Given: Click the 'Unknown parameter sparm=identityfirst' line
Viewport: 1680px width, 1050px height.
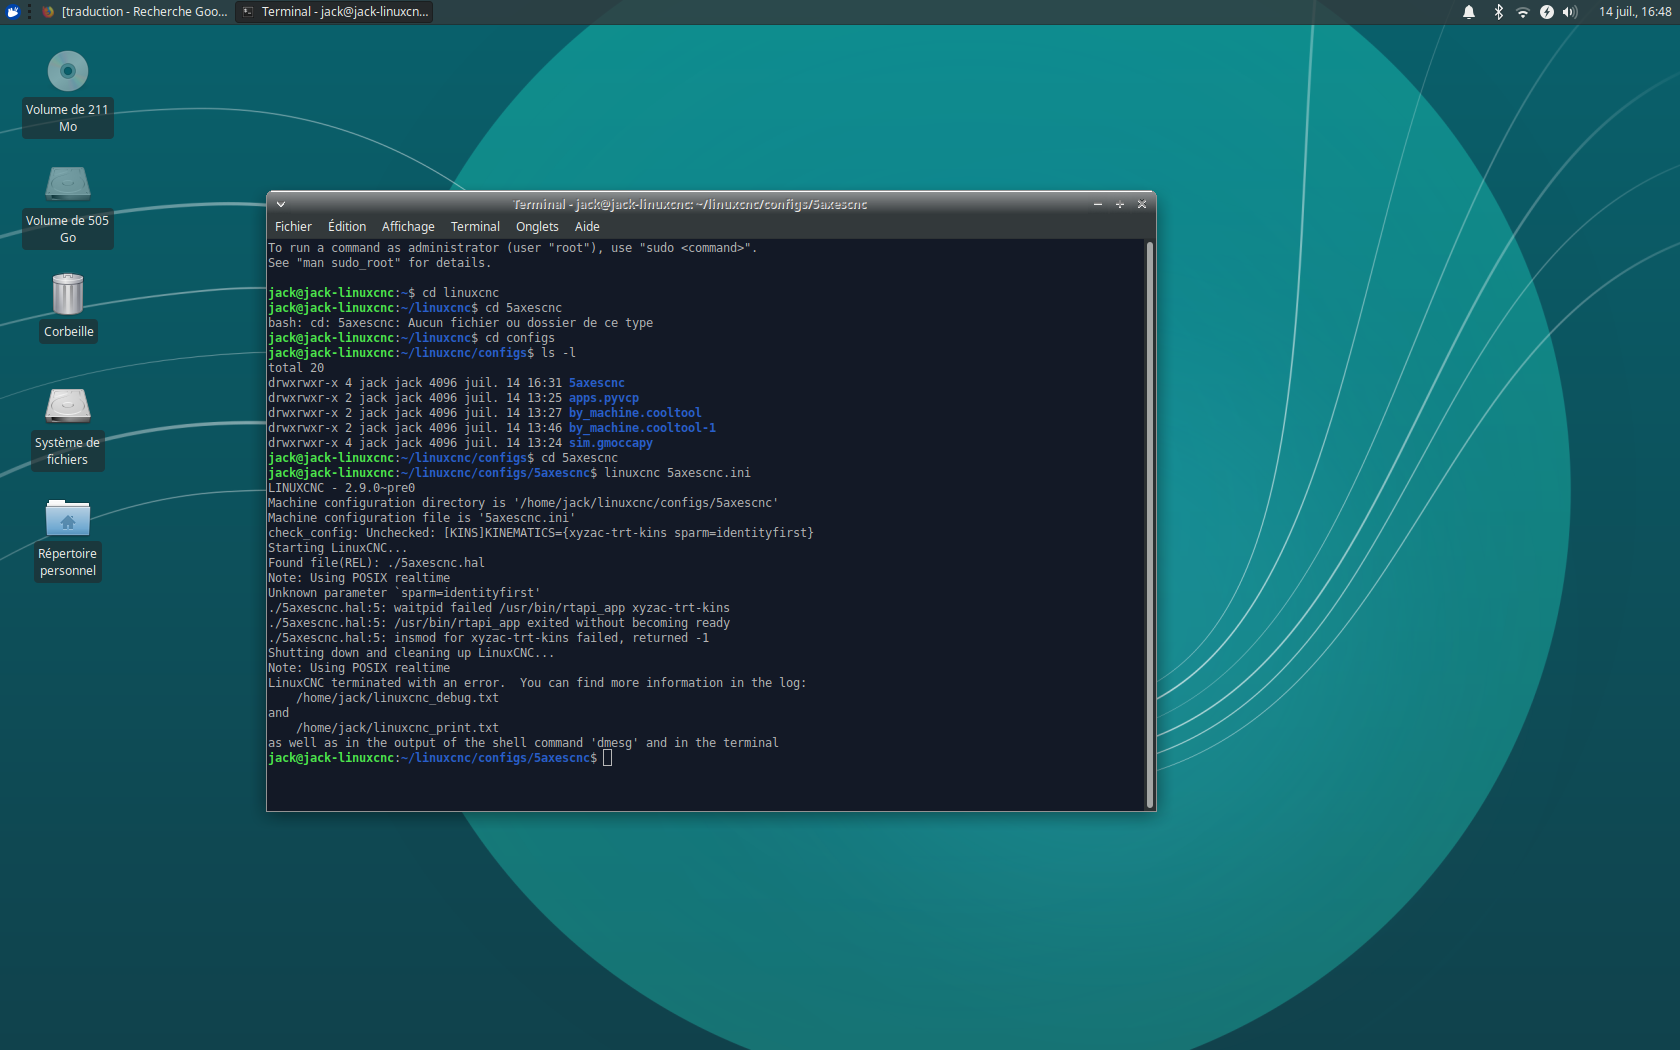Looking at the screenshot, I should pos(404,593).
